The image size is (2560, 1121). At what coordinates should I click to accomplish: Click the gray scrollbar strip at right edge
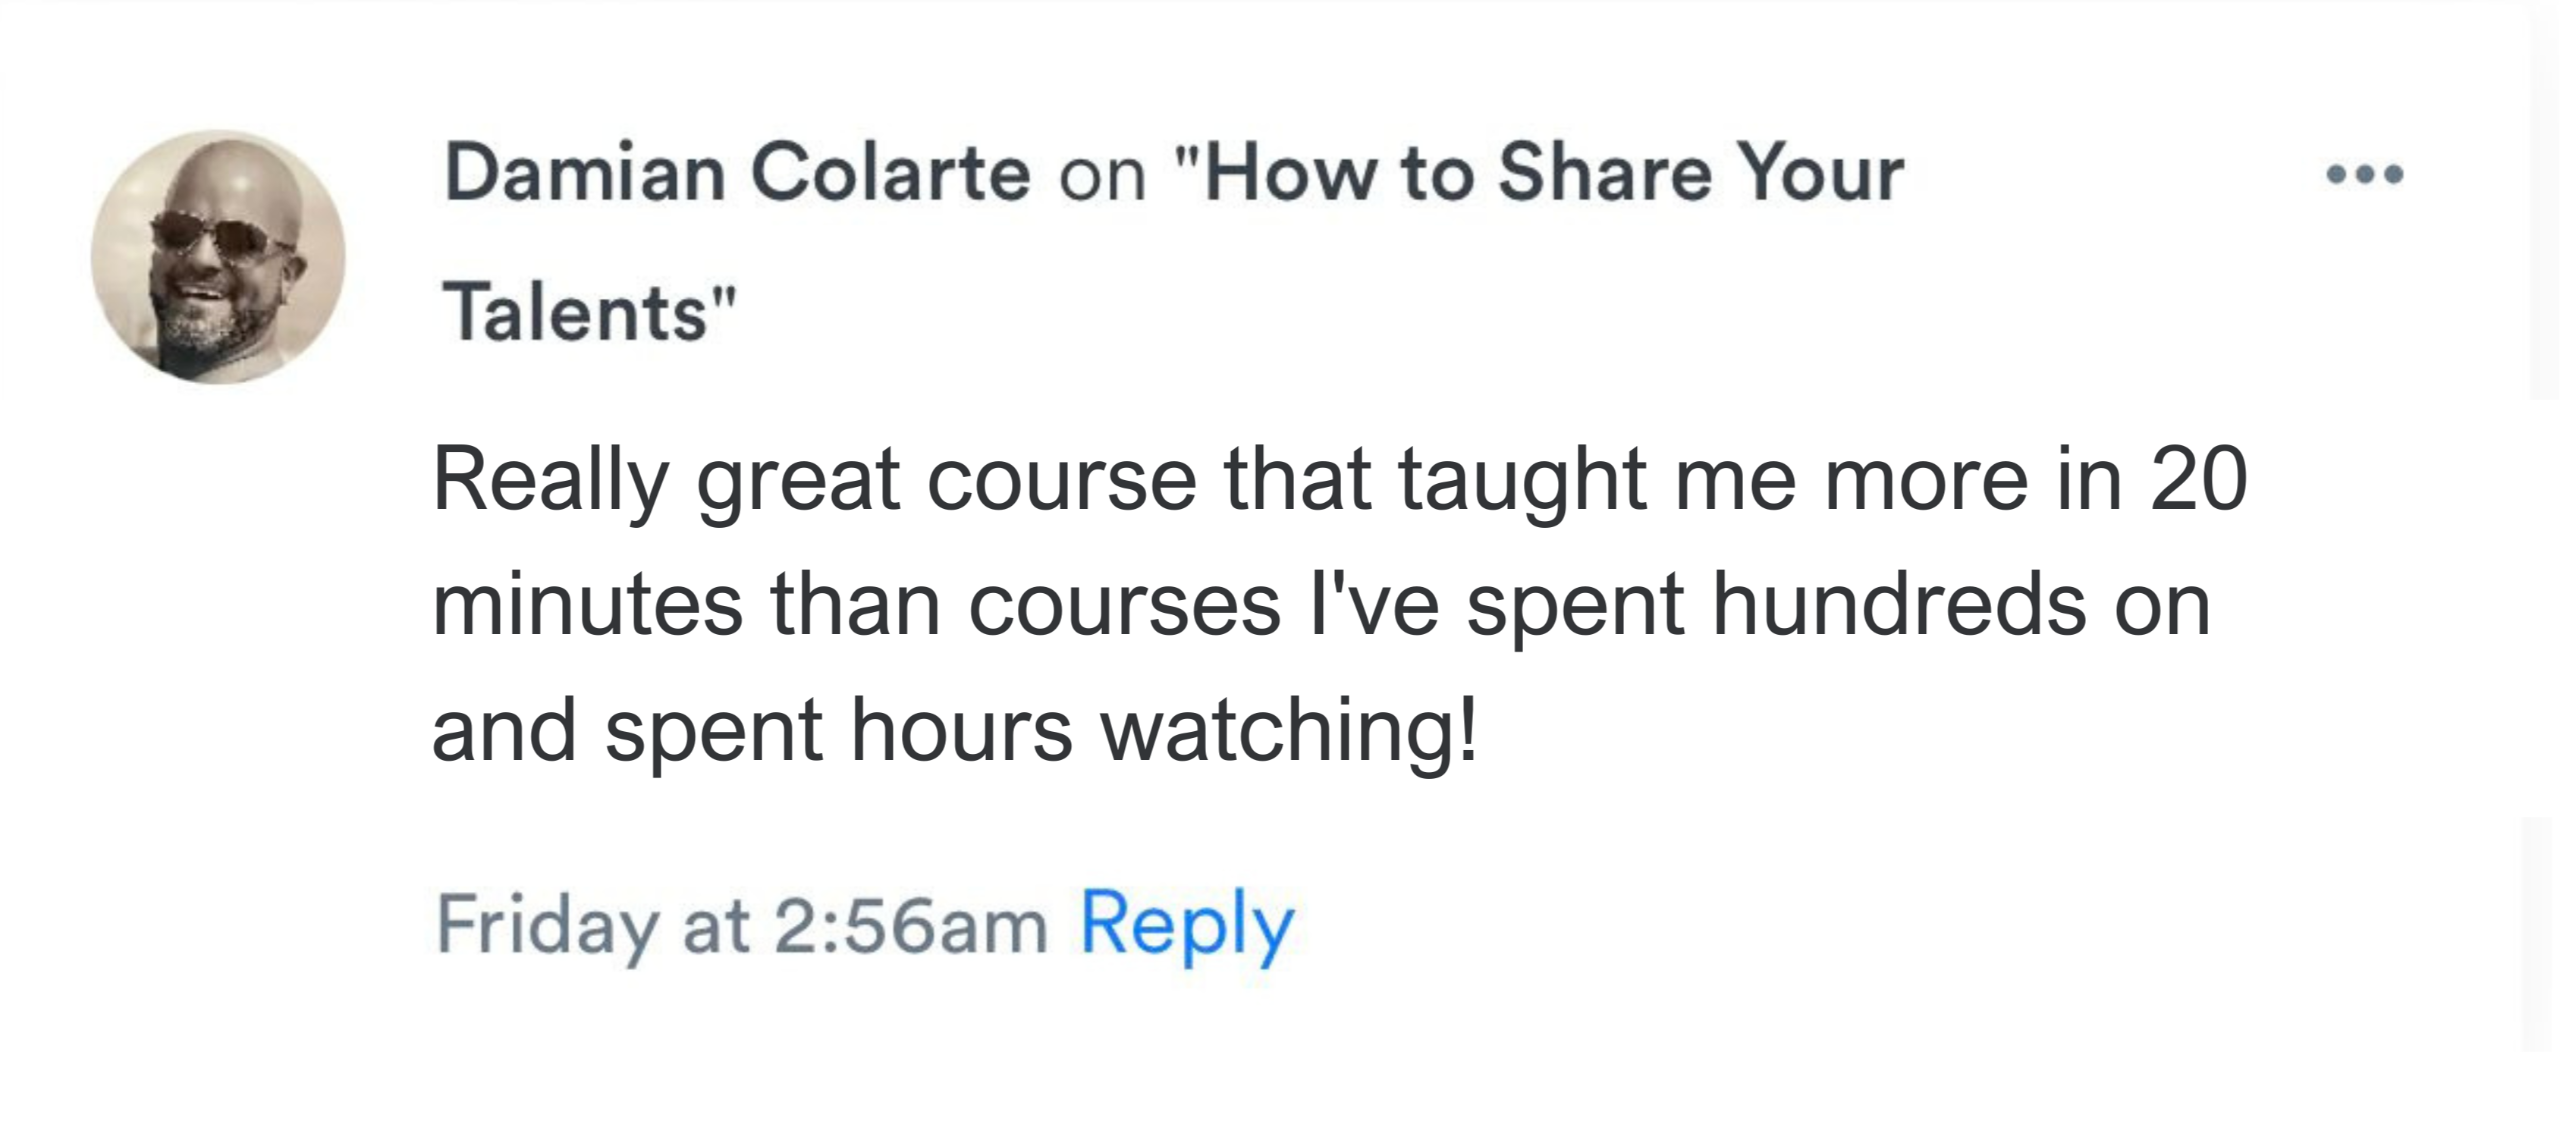coord(2544,200)
